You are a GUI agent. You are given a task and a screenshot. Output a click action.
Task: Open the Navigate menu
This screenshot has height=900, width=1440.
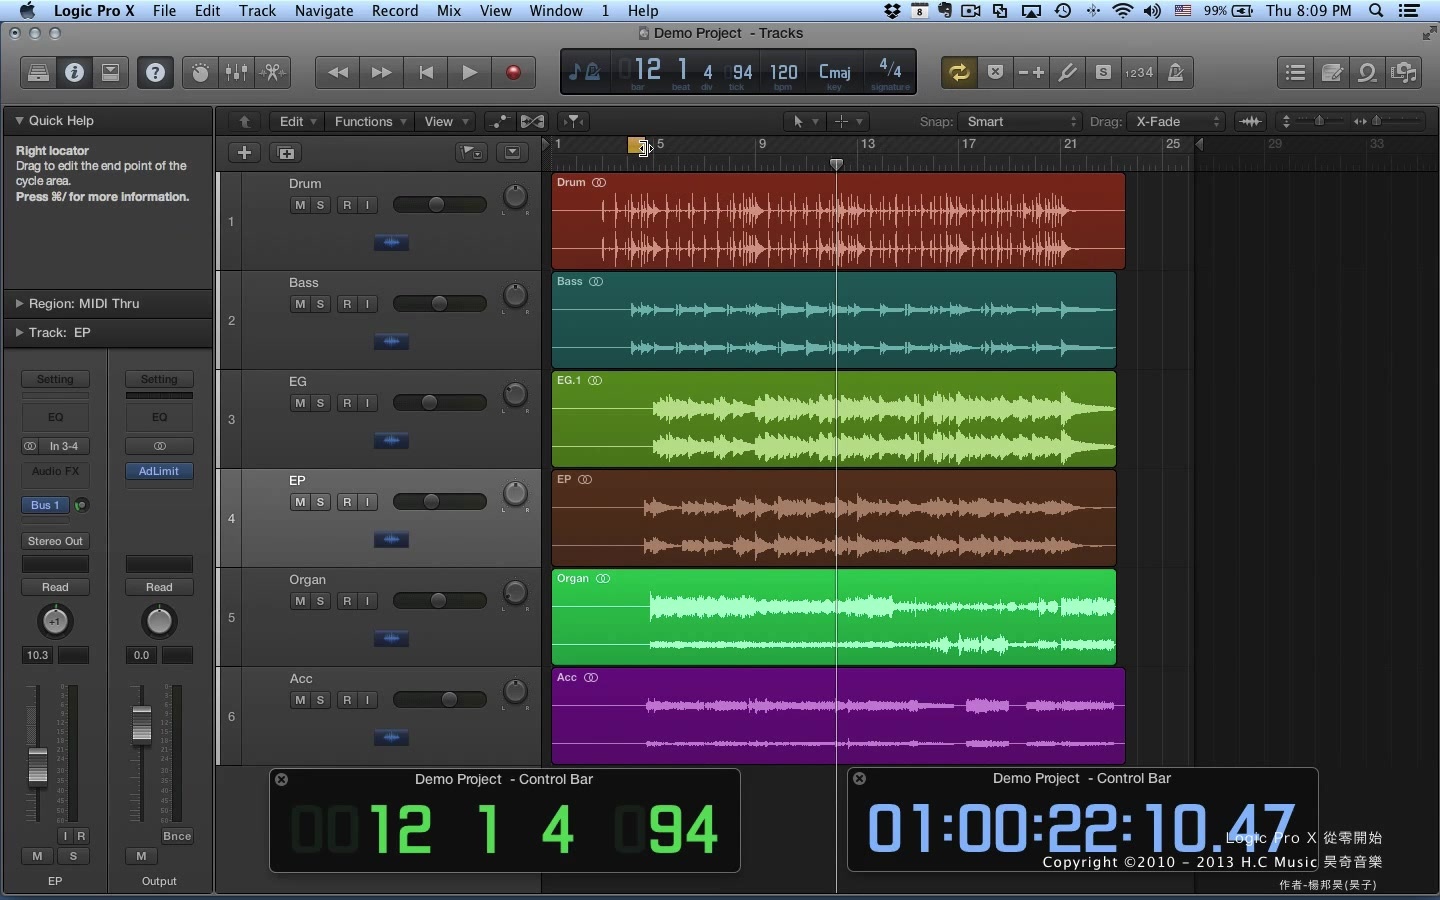coord(324,11)
